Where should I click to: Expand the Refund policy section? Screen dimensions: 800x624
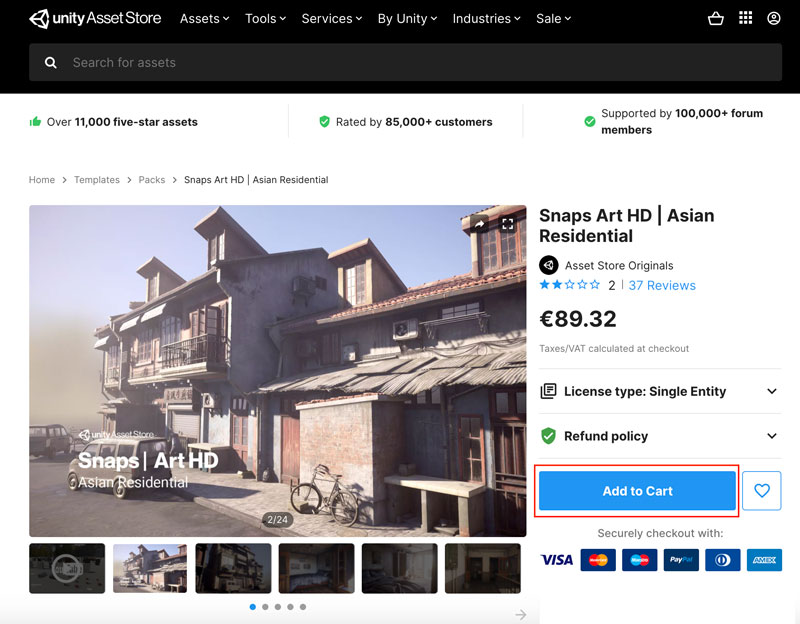pyautogui.click(x=660, y=436)
